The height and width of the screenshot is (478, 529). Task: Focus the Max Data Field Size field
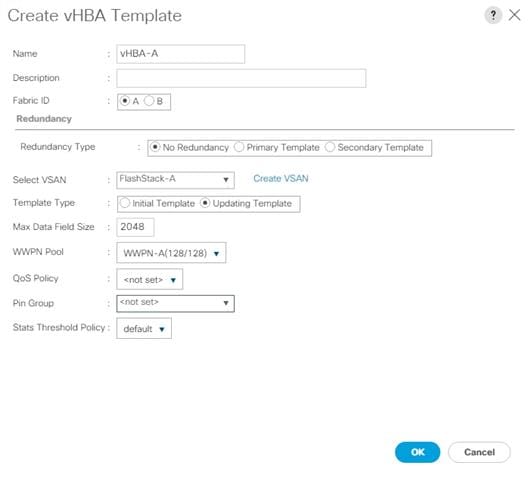click(135, 227)
